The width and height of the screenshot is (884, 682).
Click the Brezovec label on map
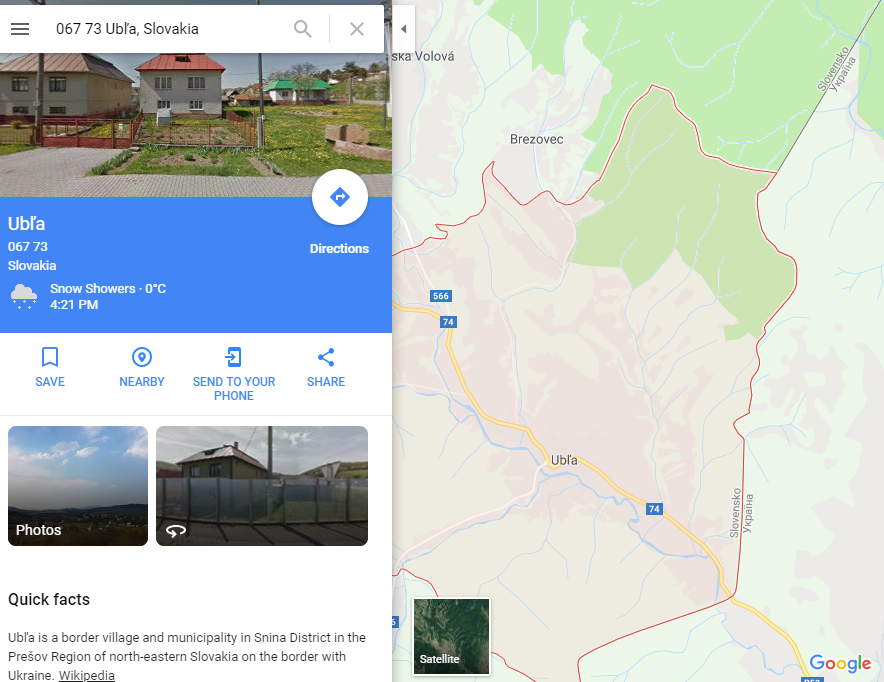537,139
